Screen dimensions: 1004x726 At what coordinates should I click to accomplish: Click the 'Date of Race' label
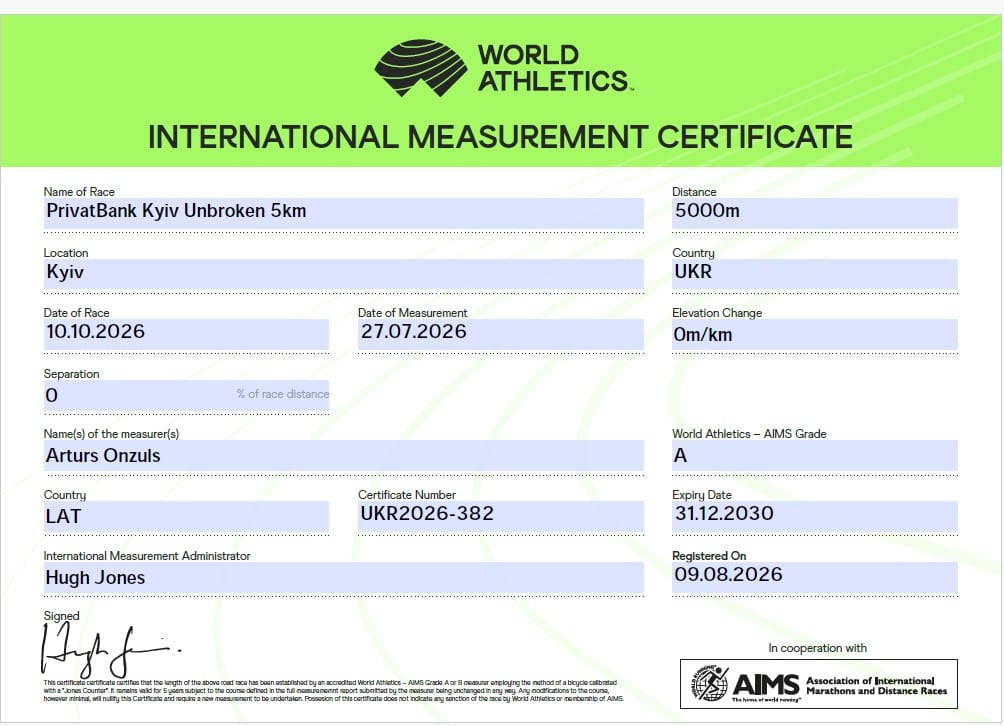pyautogui.click(x=76, y=312)
